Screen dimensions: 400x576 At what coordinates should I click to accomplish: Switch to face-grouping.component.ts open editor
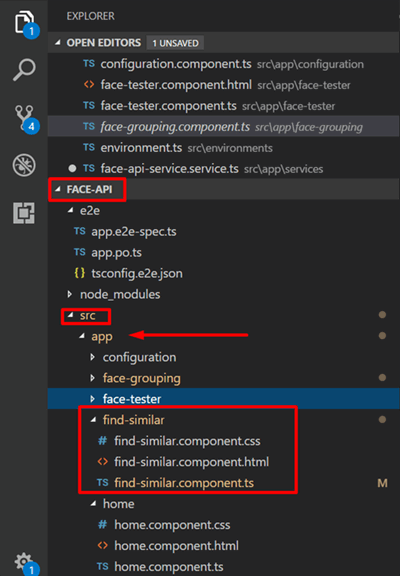175,127
